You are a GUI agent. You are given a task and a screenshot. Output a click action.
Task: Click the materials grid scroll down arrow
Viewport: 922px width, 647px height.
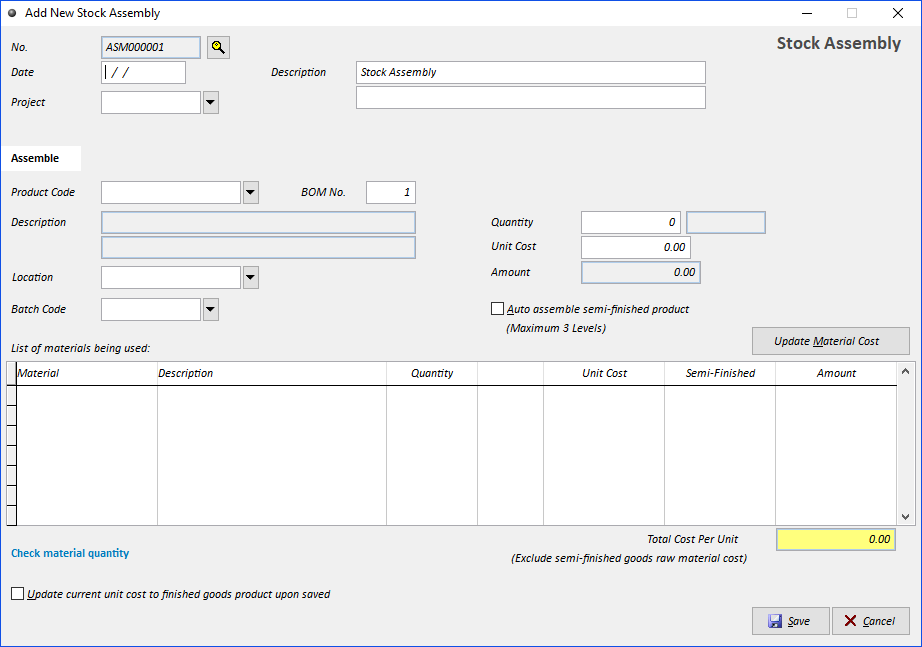(906, 517)
